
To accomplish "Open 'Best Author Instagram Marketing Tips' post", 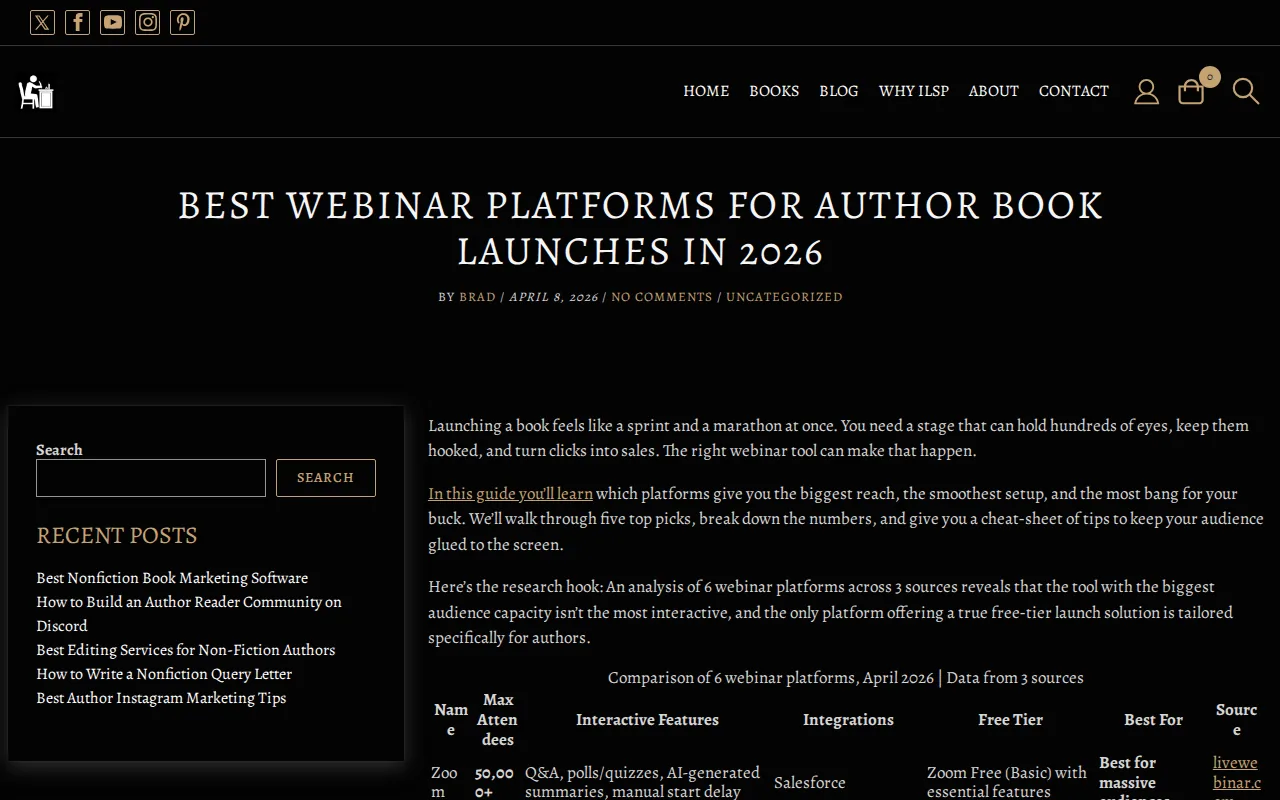I will click(161, 698).
